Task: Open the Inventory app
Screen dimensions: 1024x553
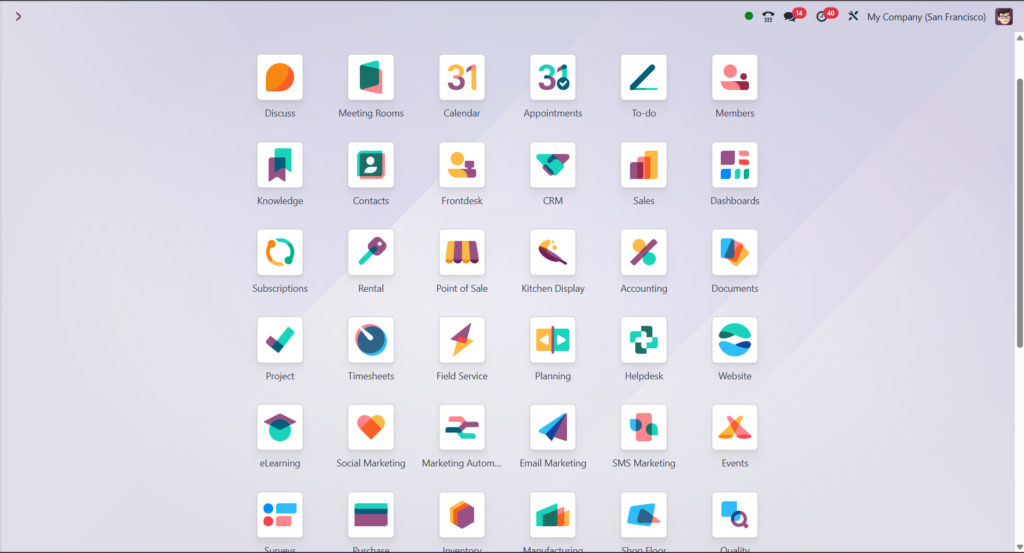Action: (x=462, y=515)
